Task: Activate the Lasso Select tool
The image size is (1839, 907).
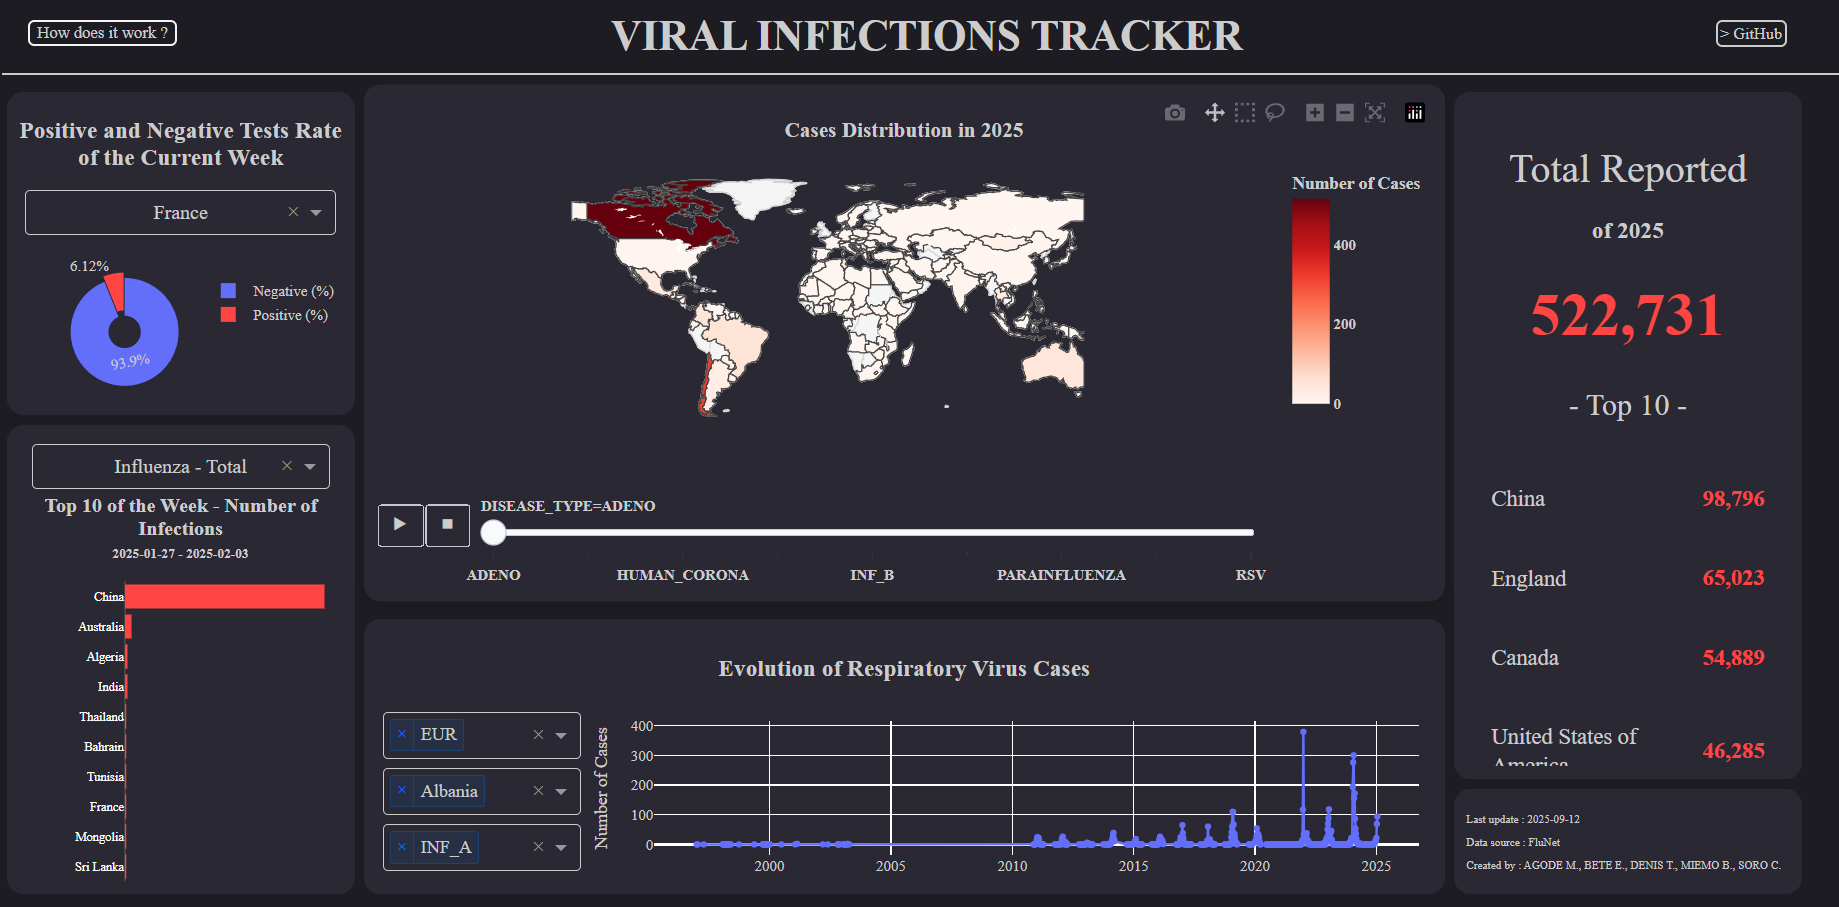Action: 1275,113
